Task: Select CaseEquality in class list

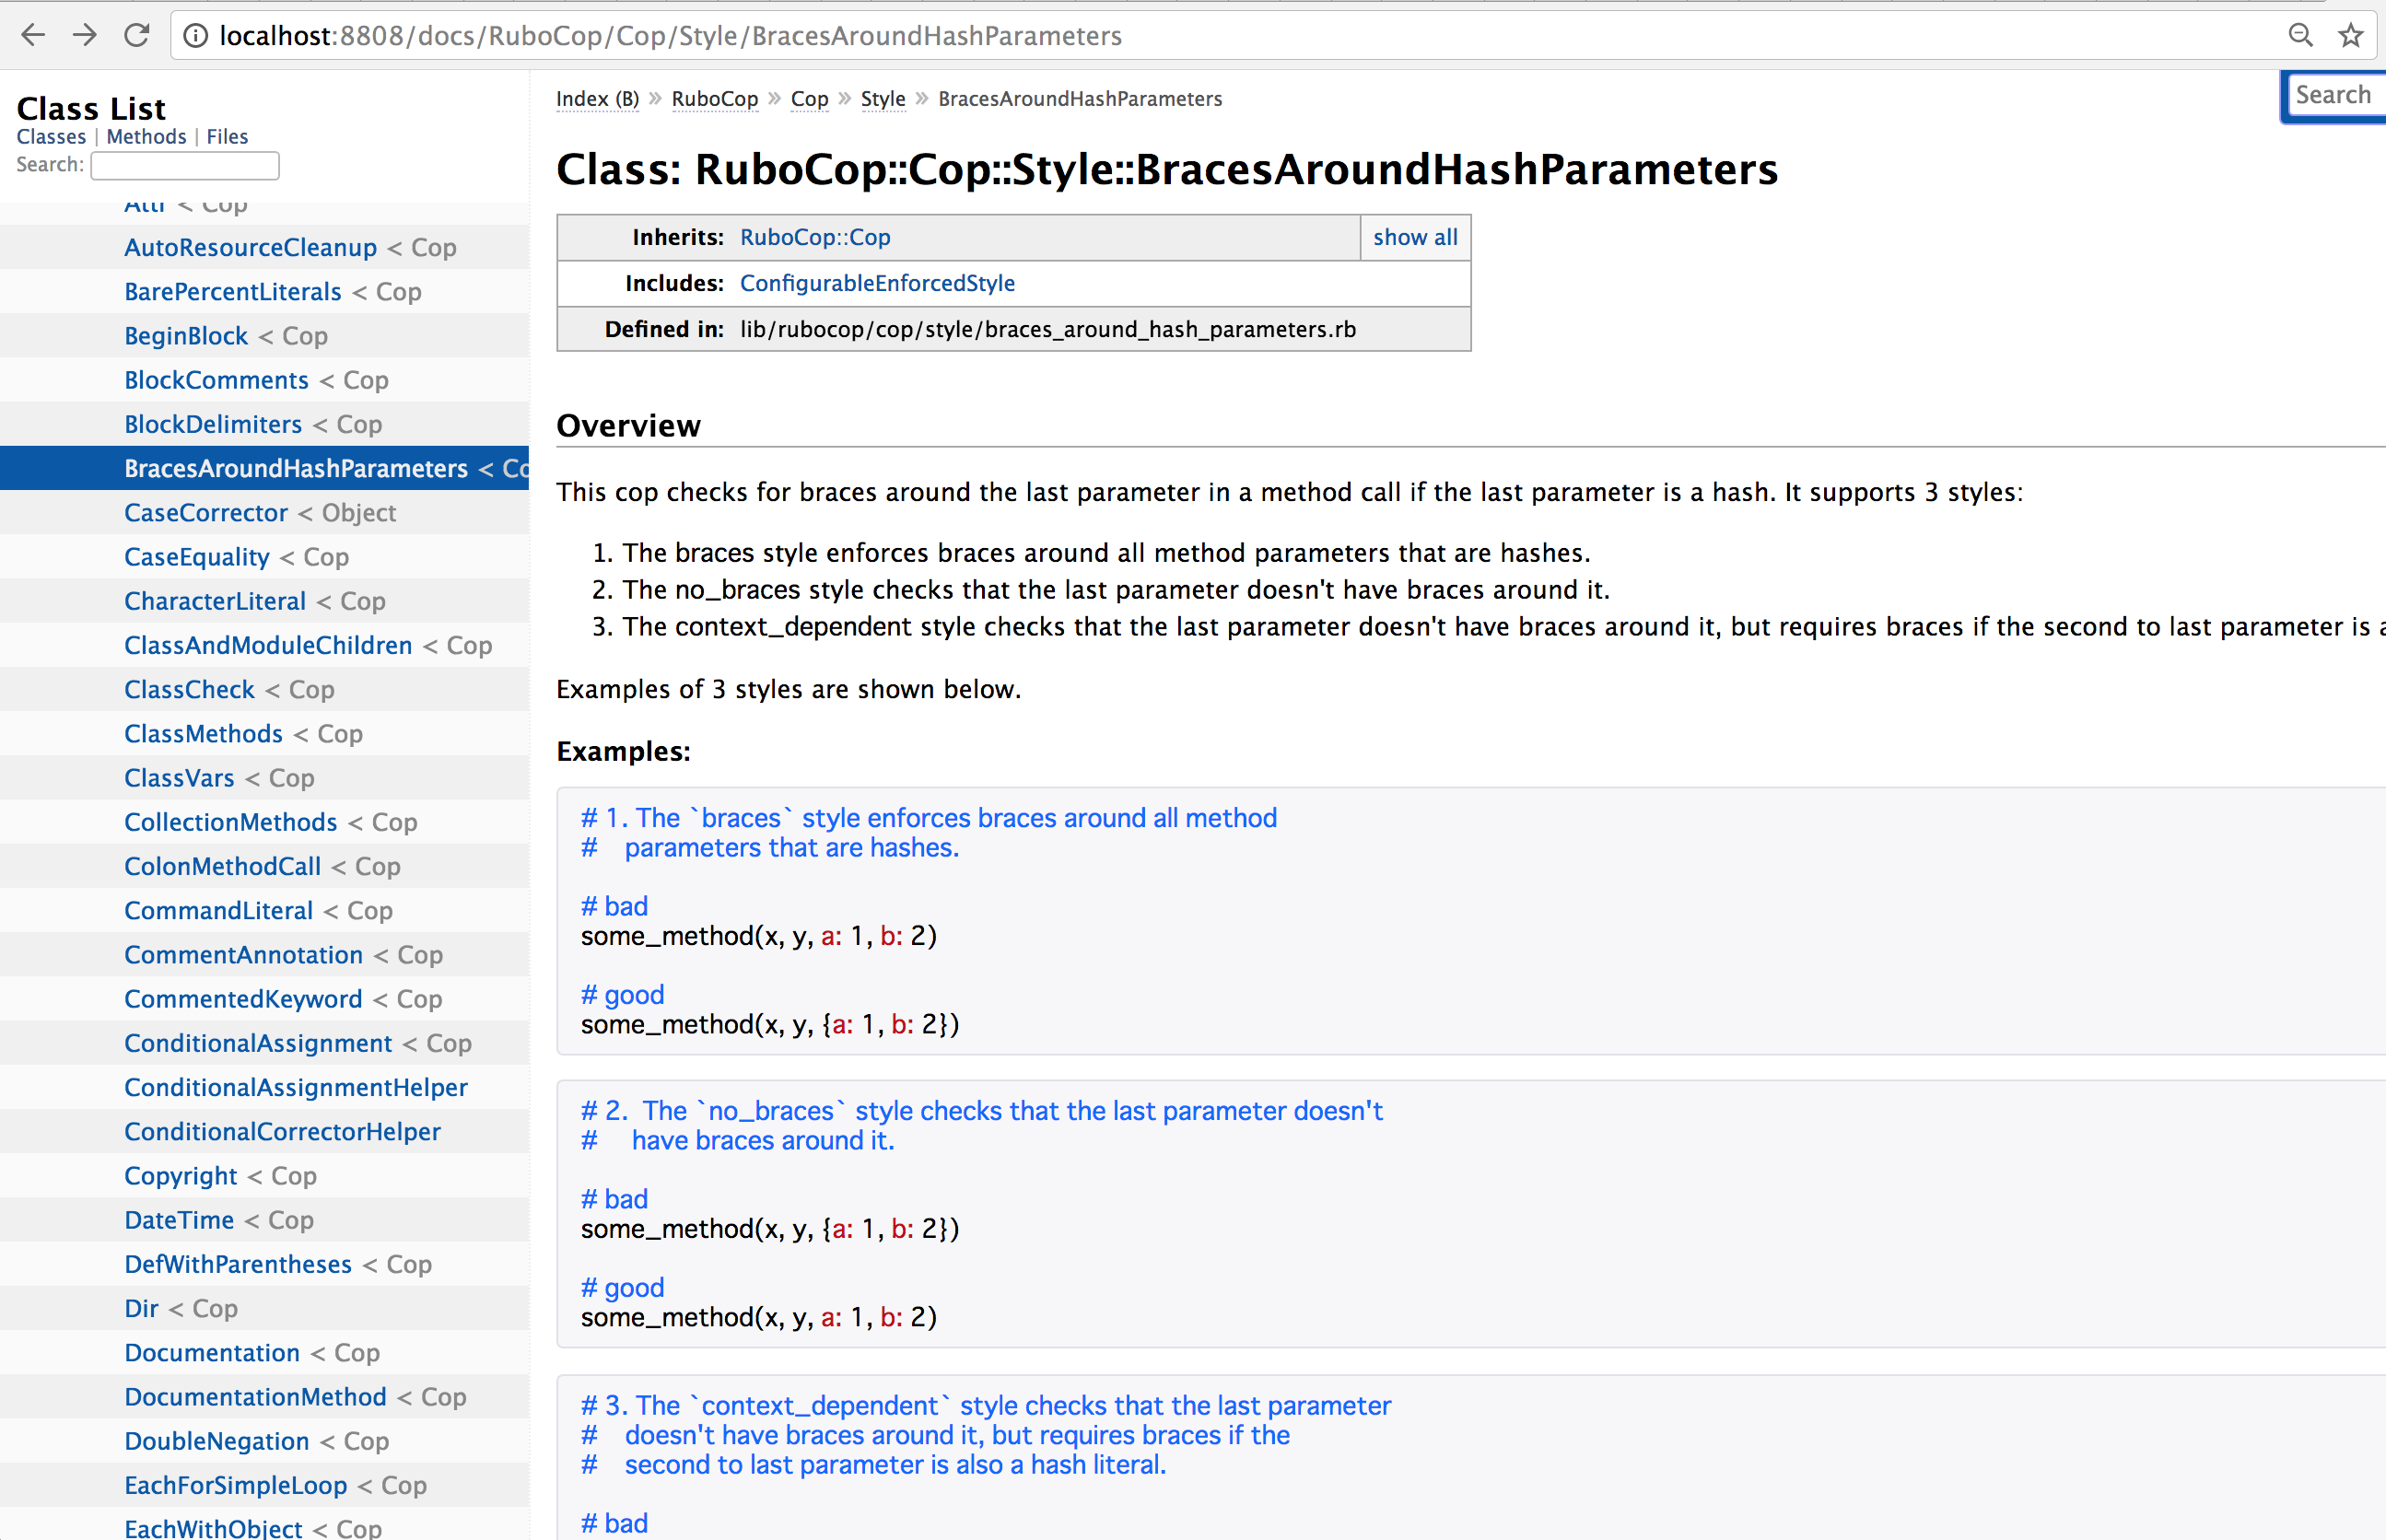Action: [x=197, y=557]
